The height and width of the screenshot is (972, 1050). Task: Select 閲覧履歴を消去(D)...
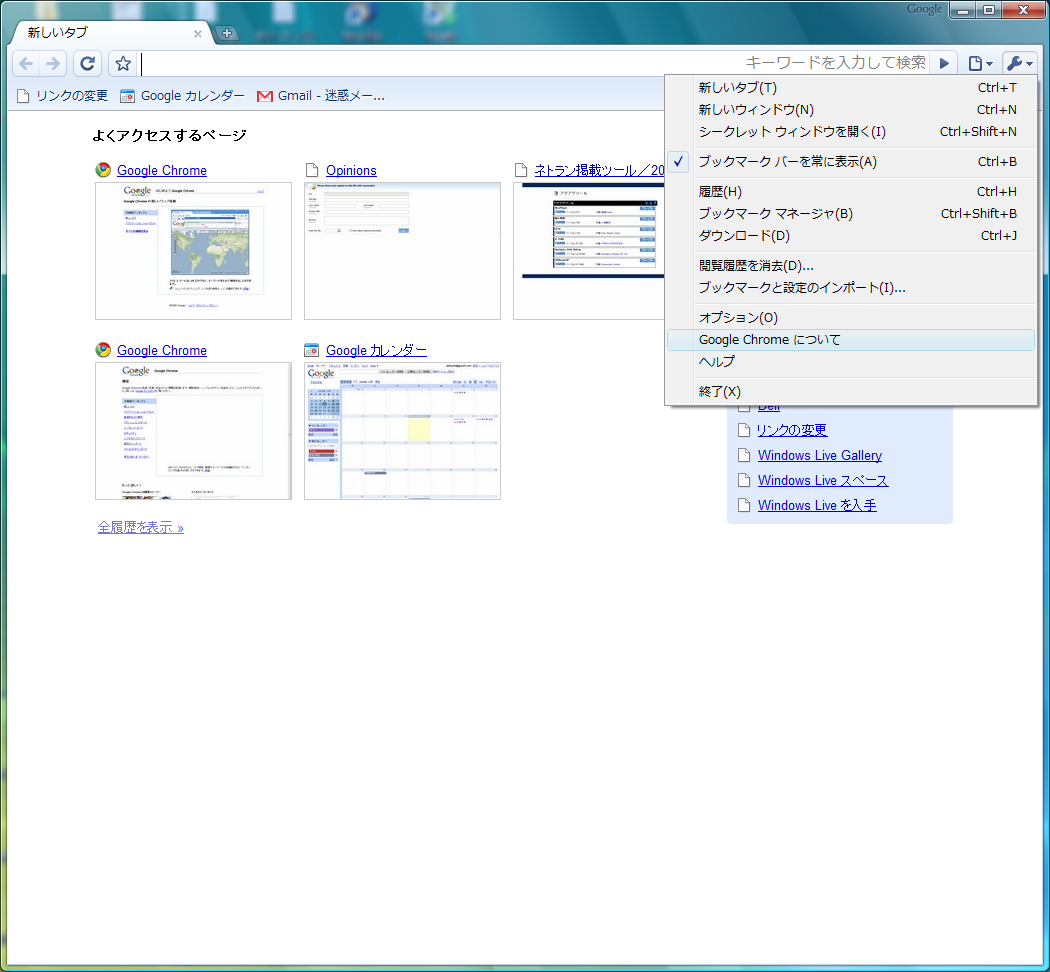click(850, 266)
